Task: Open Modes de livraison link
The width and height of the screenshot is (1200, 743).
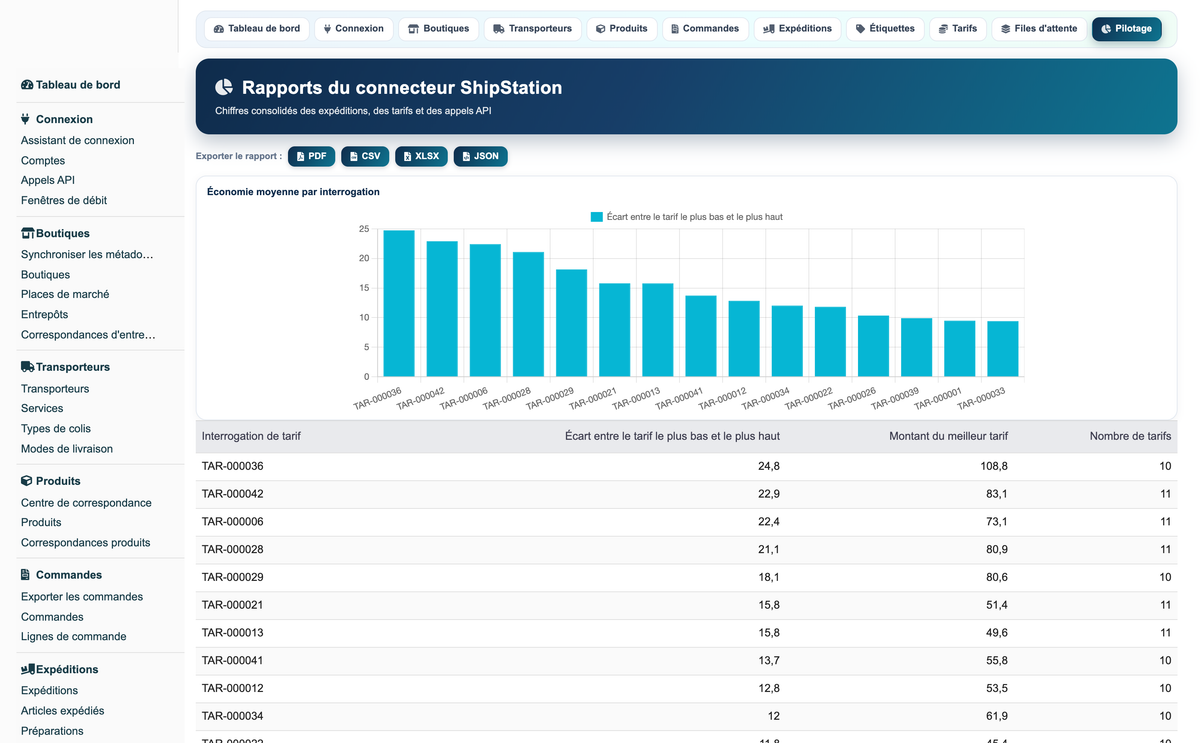Action: point(67,449)
